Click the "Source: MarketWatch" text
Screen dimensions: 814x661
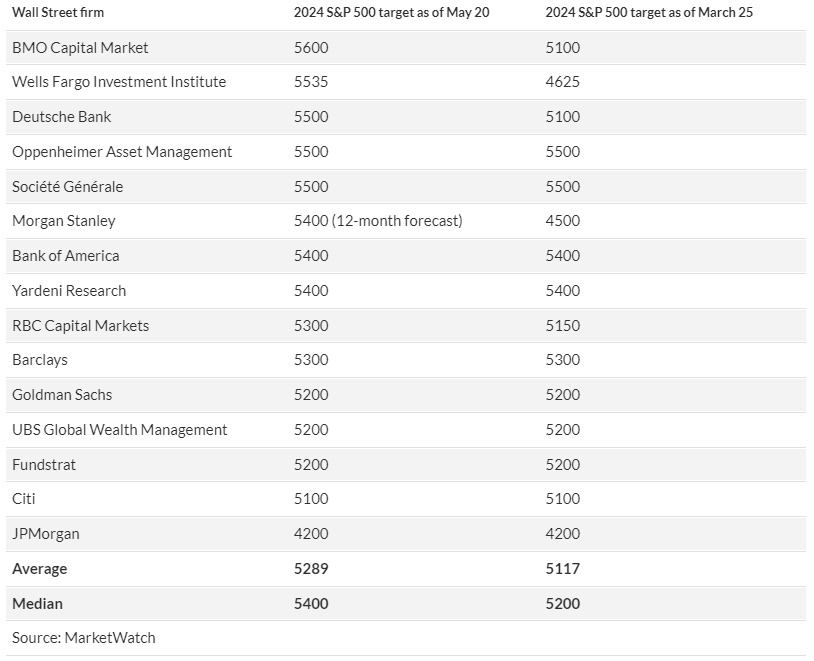click(x=84, y=638)
